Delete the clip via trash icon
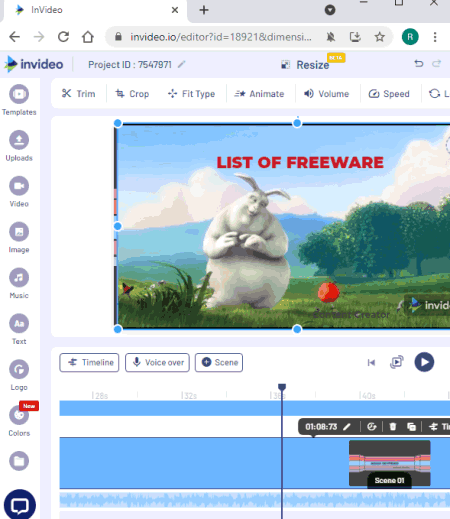Image resolution: width=450 pixels, height=519 pixels. (x=393, y=427)
